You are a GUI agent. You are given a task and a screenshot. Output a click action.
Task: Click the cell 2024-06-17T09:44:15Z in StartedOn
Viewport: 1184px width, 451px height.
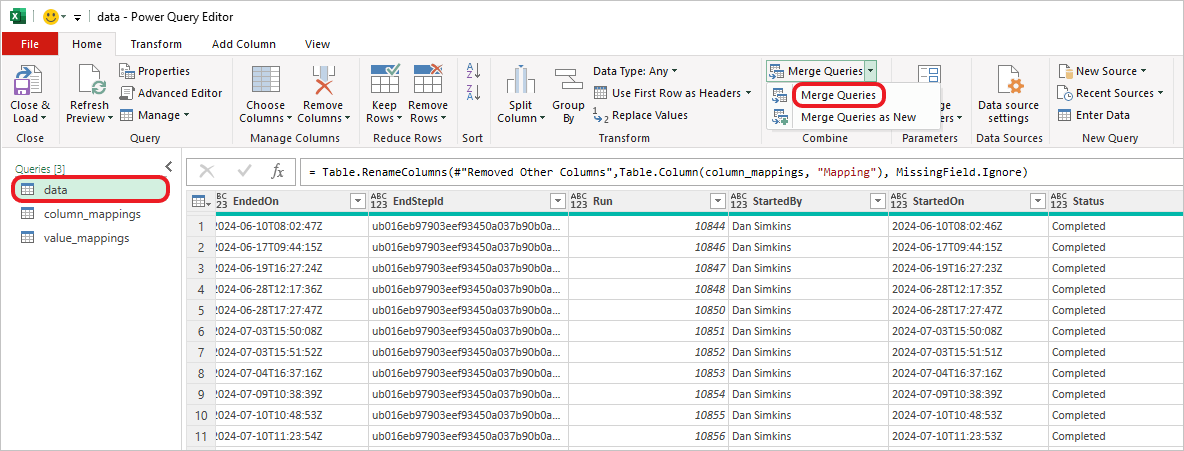[x=969, y=247]
